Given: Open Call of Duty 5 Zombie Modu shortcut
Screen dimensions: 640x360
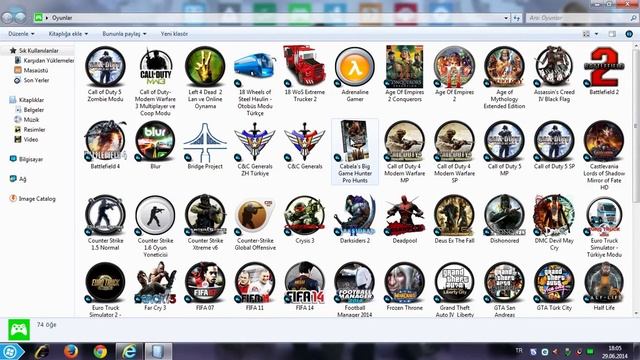Looking at the screenshot, I should tap(105, 67).
